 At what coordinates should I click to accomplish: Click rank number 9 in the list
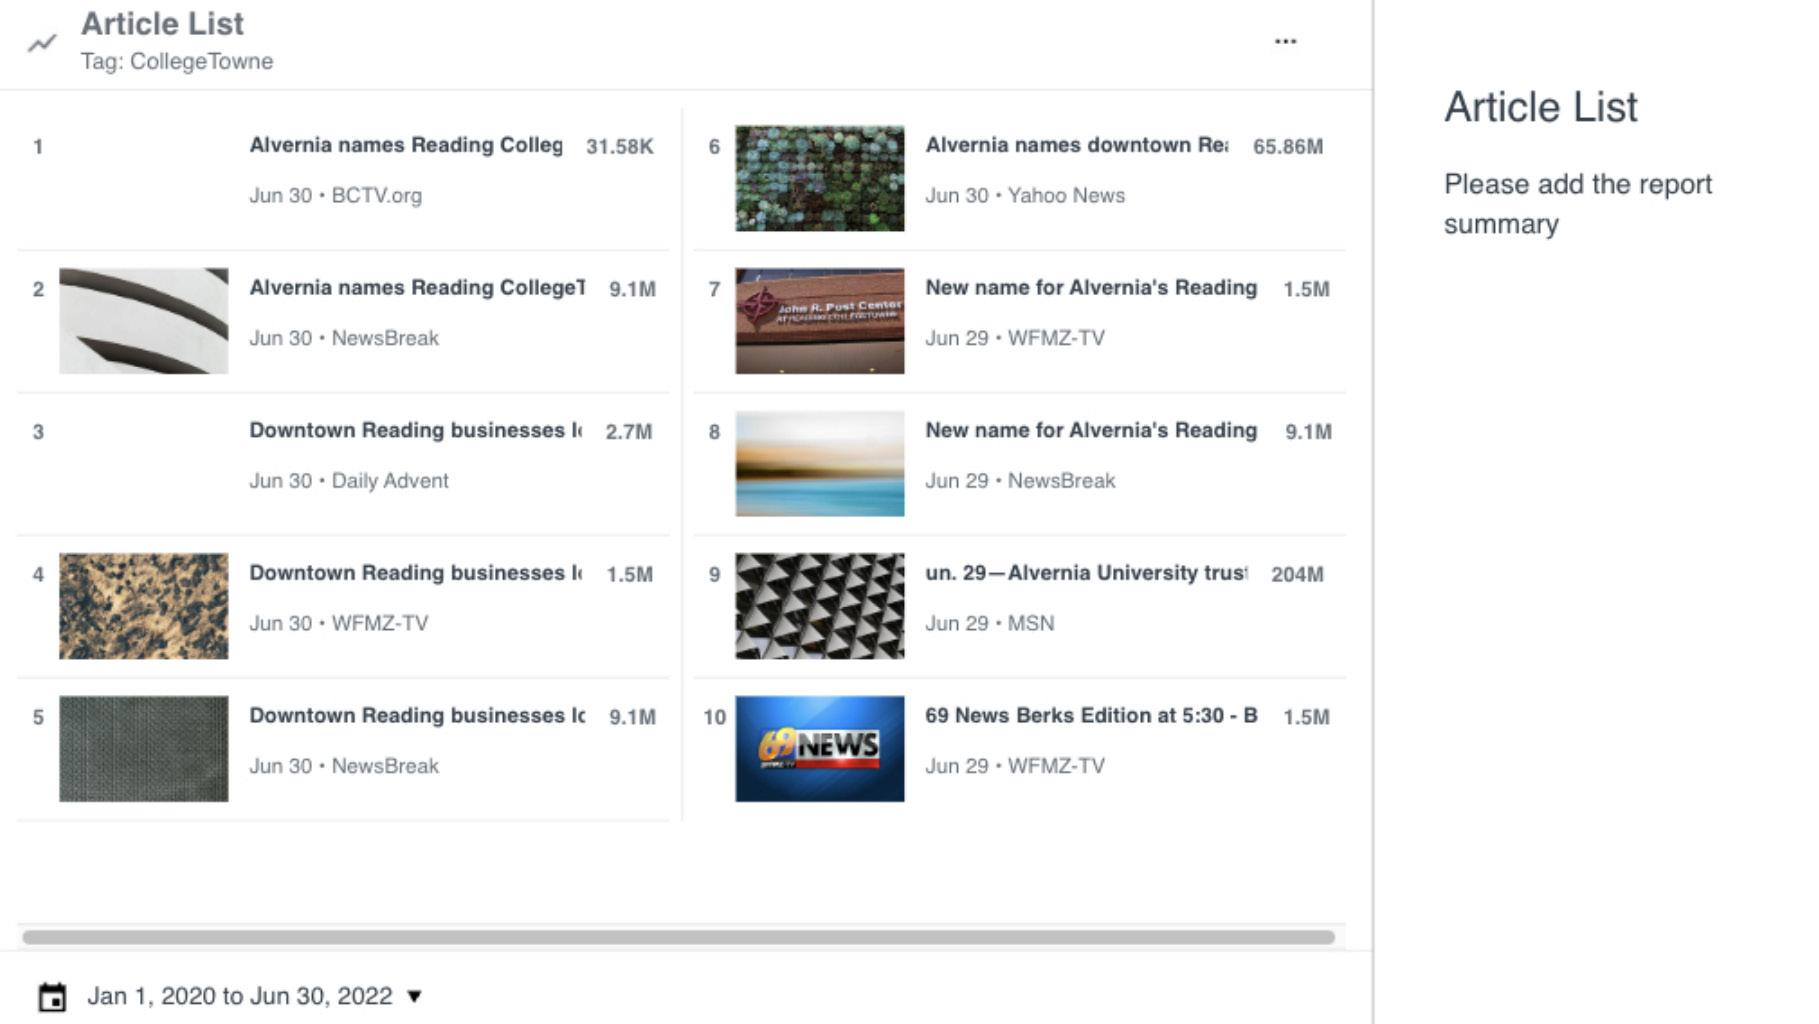(714, 575)
